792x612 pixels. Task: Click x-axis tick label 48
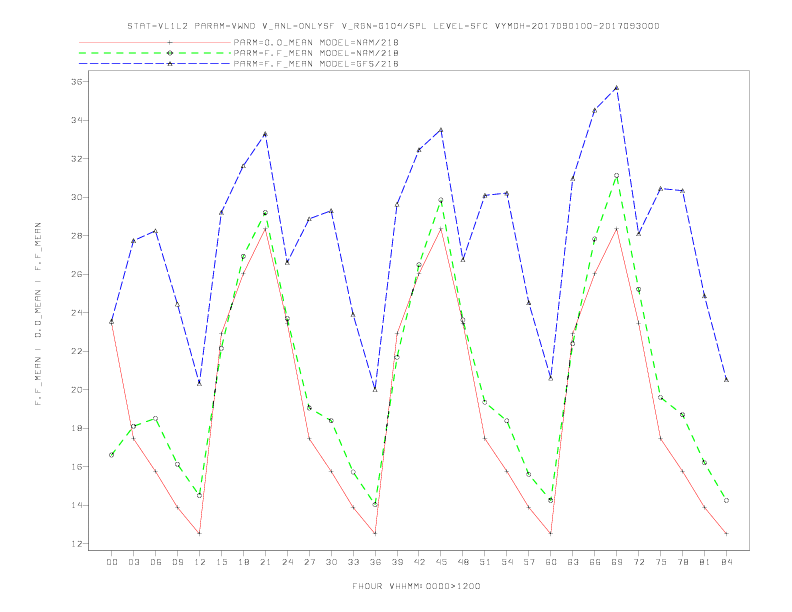(463, 562)
